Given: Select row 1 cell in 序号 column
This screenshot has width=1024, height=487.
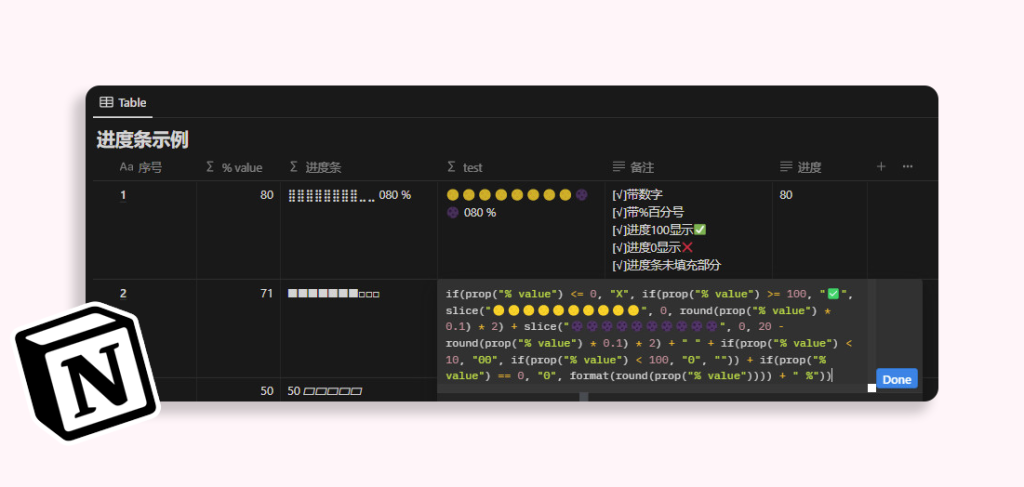Looking at the screenshot, I should pos(145,230).
